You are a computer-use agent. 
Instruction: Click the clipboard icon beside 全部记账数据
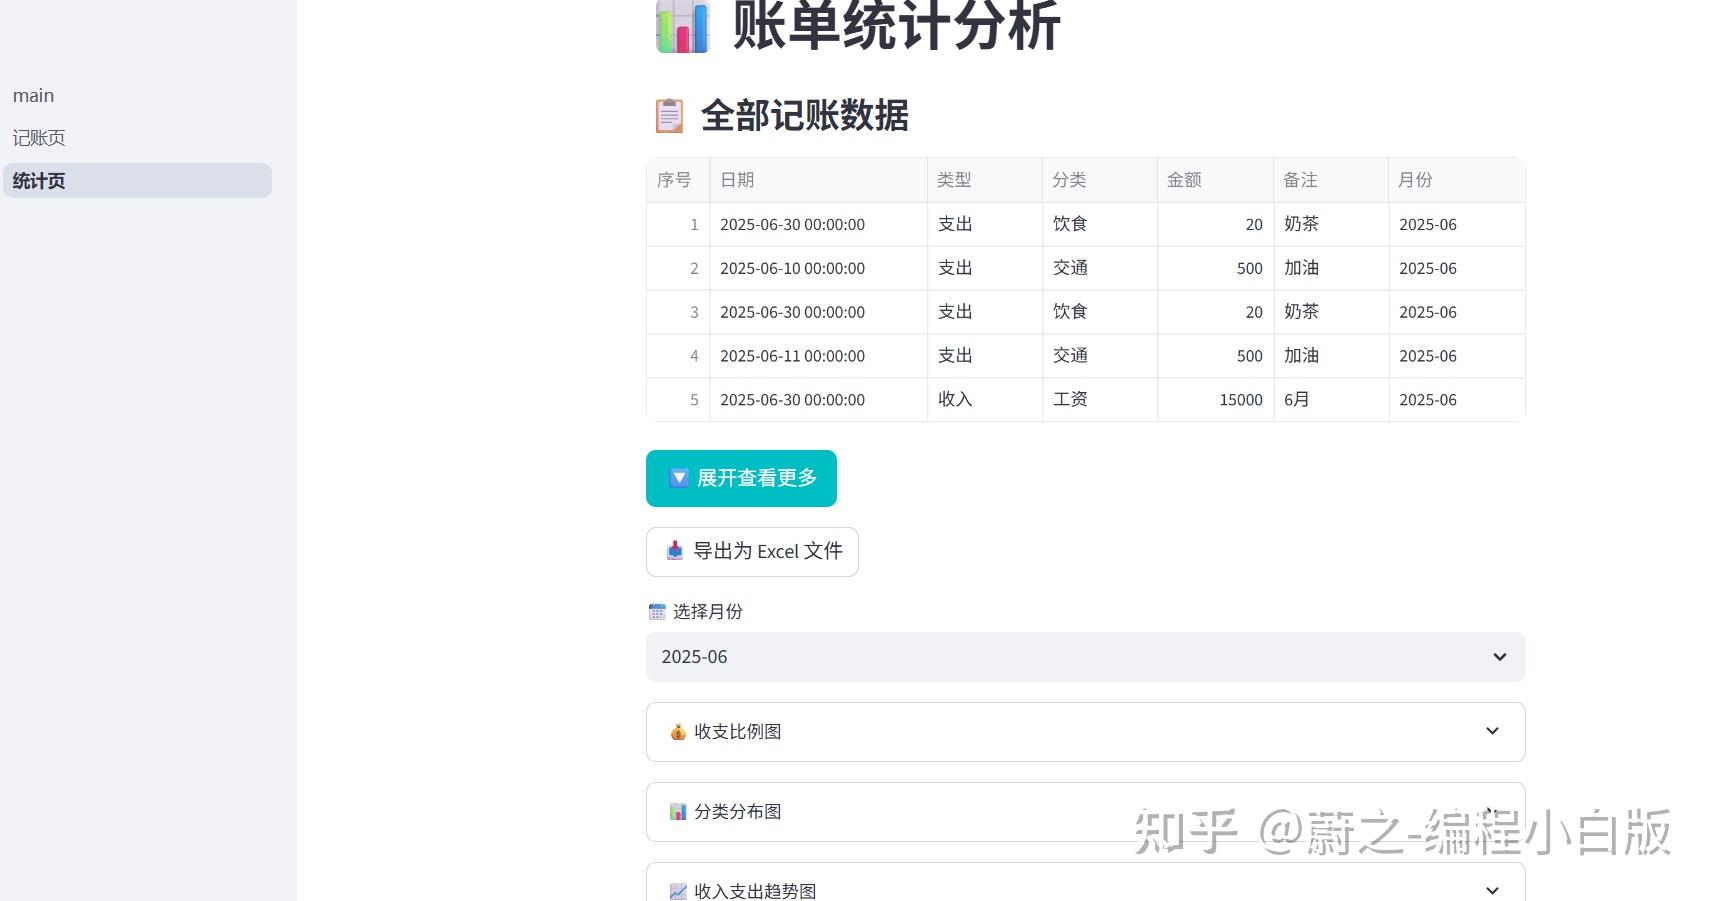coord(668,115)
